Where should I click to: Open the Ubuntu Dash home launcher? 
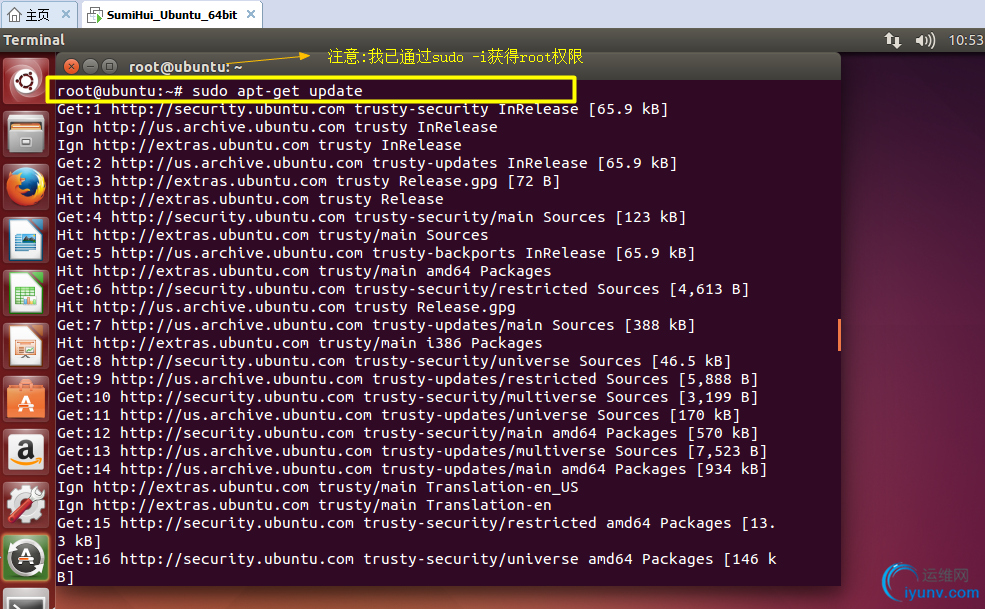point(26,81)
